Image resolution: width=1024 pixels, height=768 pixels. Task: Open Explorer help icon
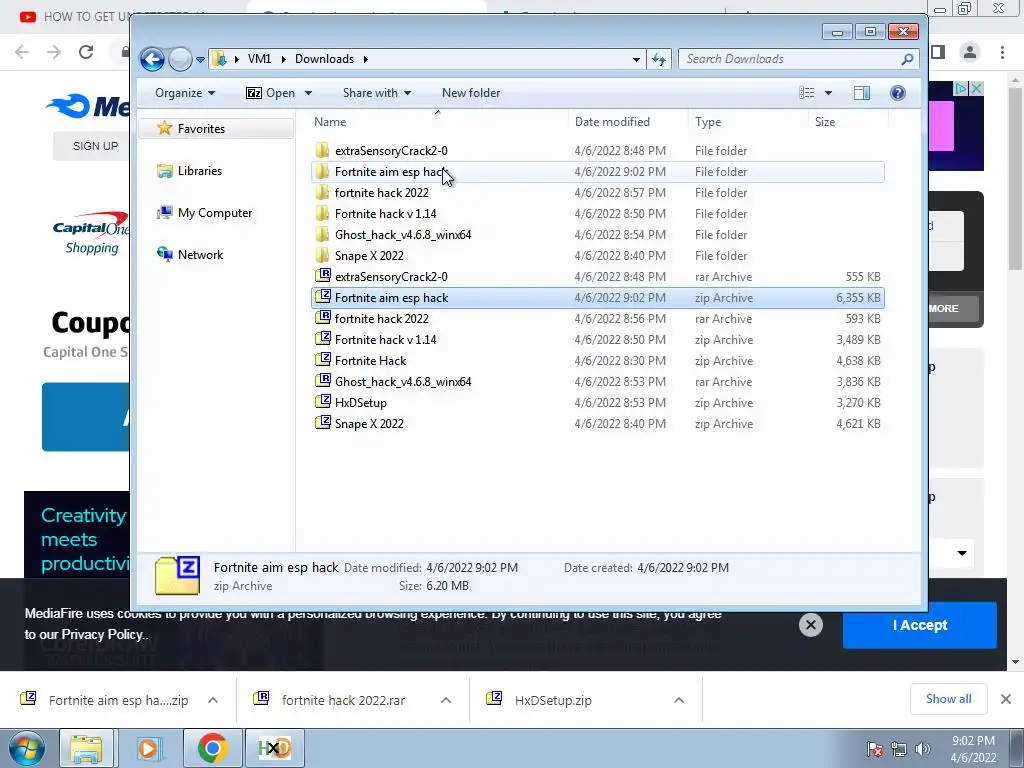coord(898,93)
